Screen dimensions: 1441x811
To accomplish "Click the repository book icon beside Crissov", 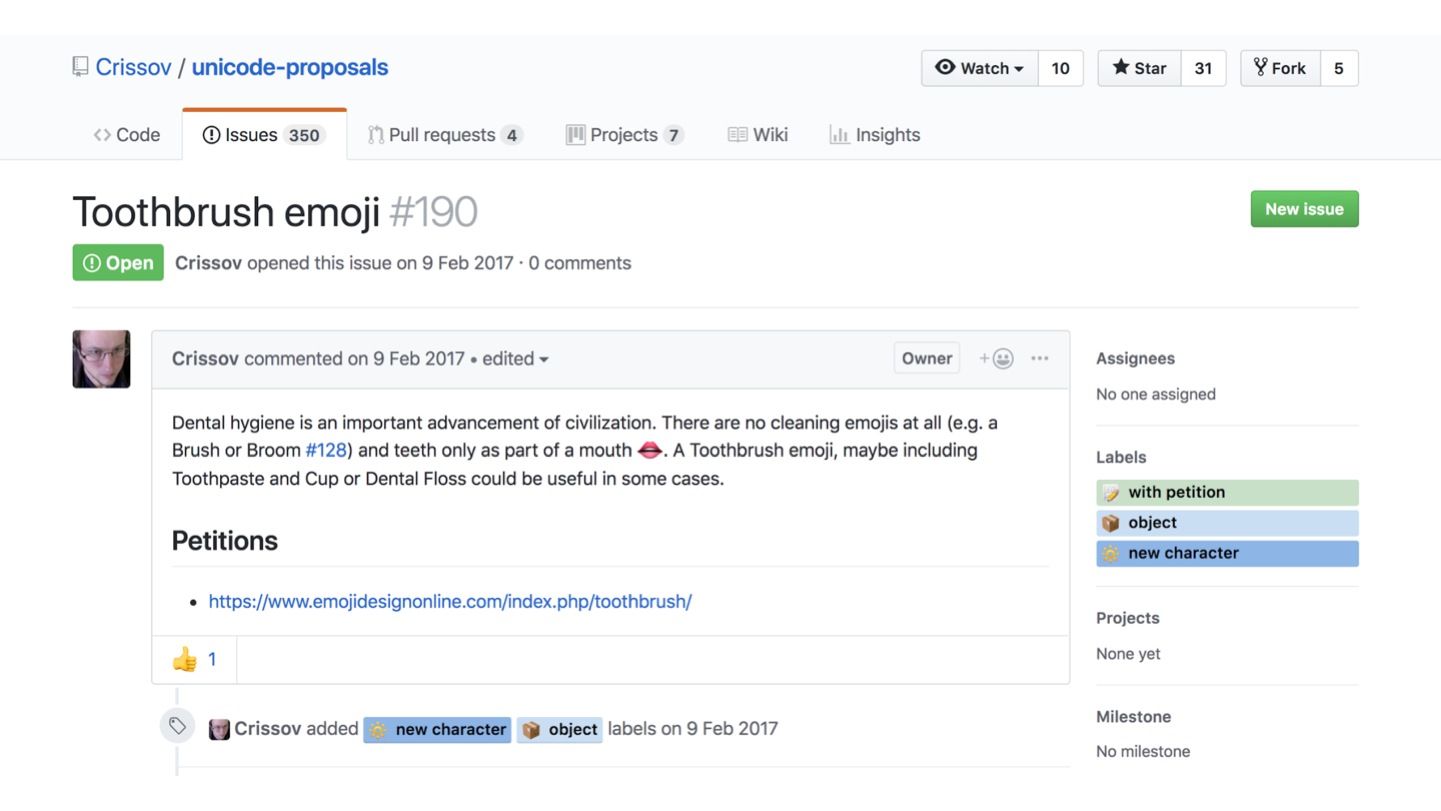I will 80,67.
